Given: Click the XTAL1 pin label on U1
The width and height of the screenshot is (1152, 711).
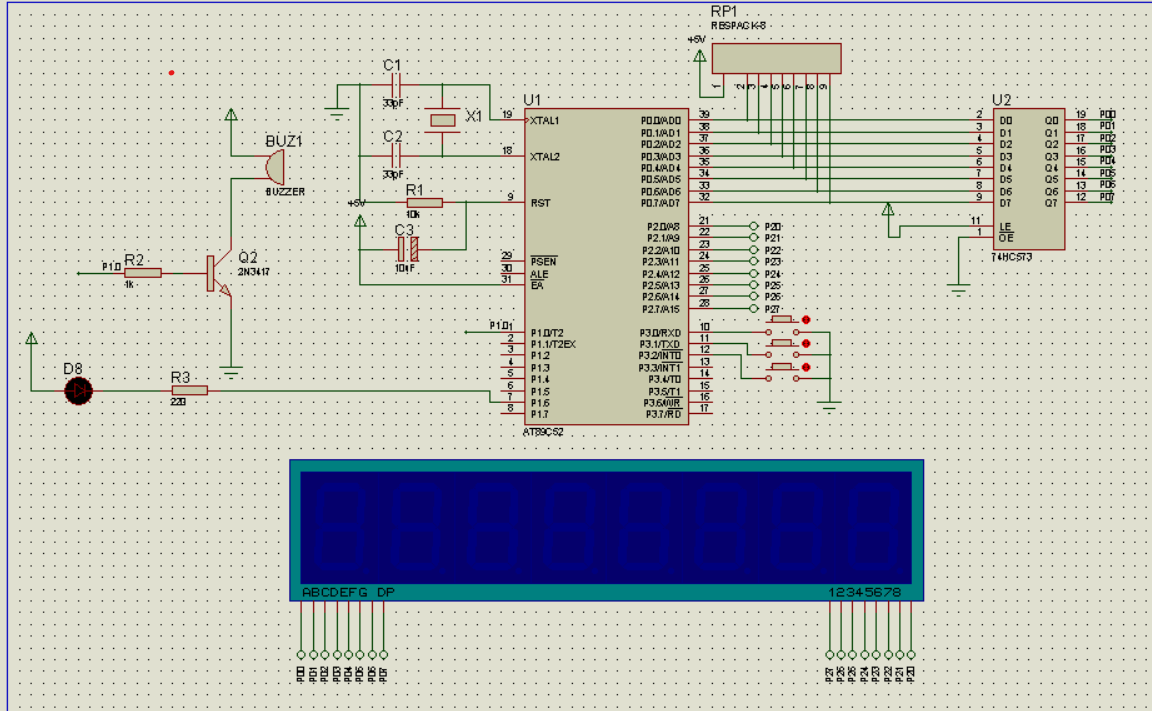Looking at the screenshot, I should 544,120.
